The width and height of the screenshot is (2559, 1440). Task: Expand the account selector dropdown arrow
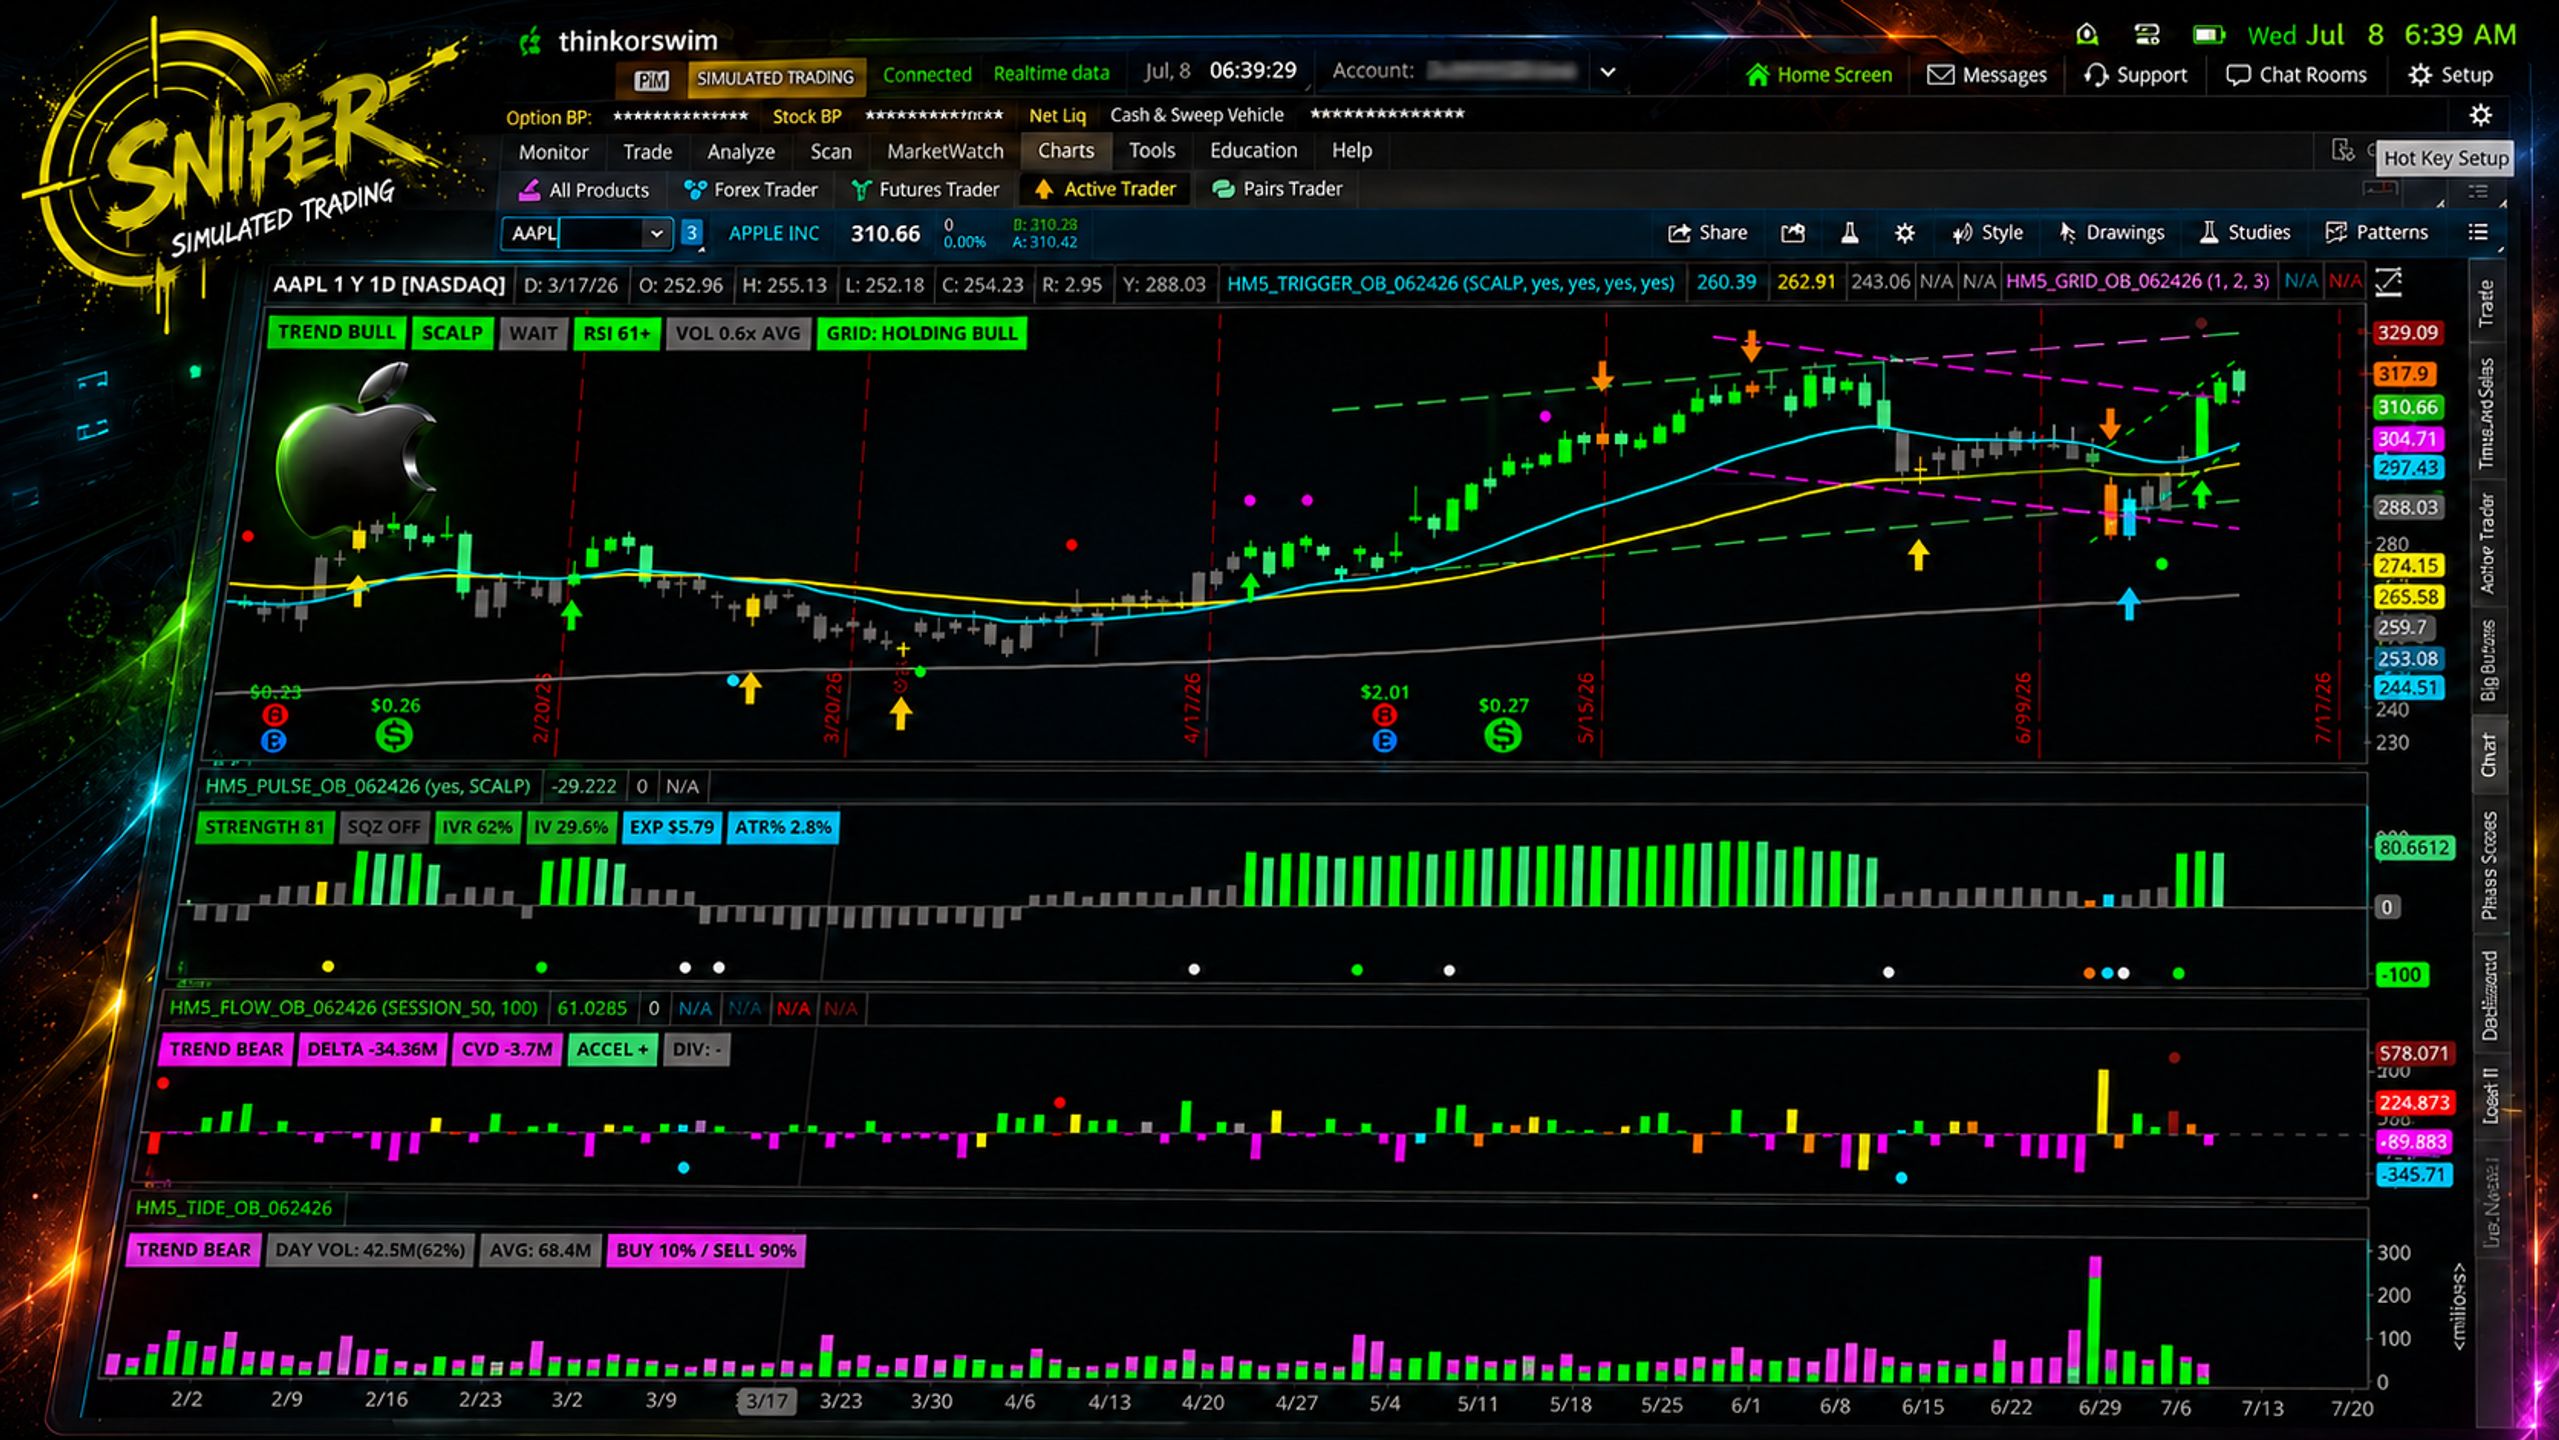(x=1608, y=72)
